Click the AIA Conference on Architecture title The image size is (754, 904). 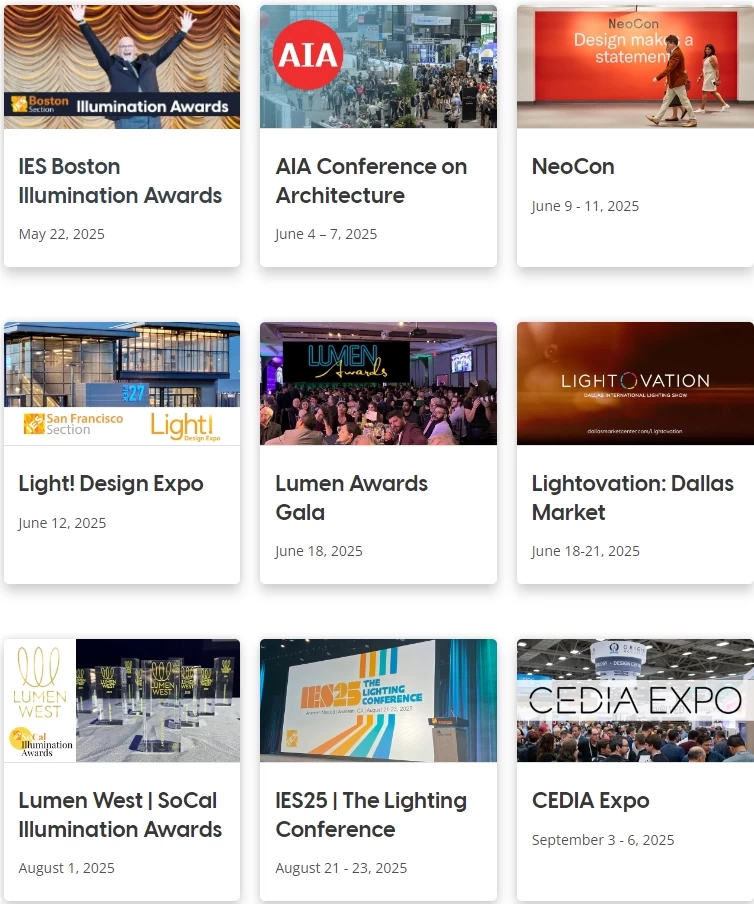pos(371,181)
